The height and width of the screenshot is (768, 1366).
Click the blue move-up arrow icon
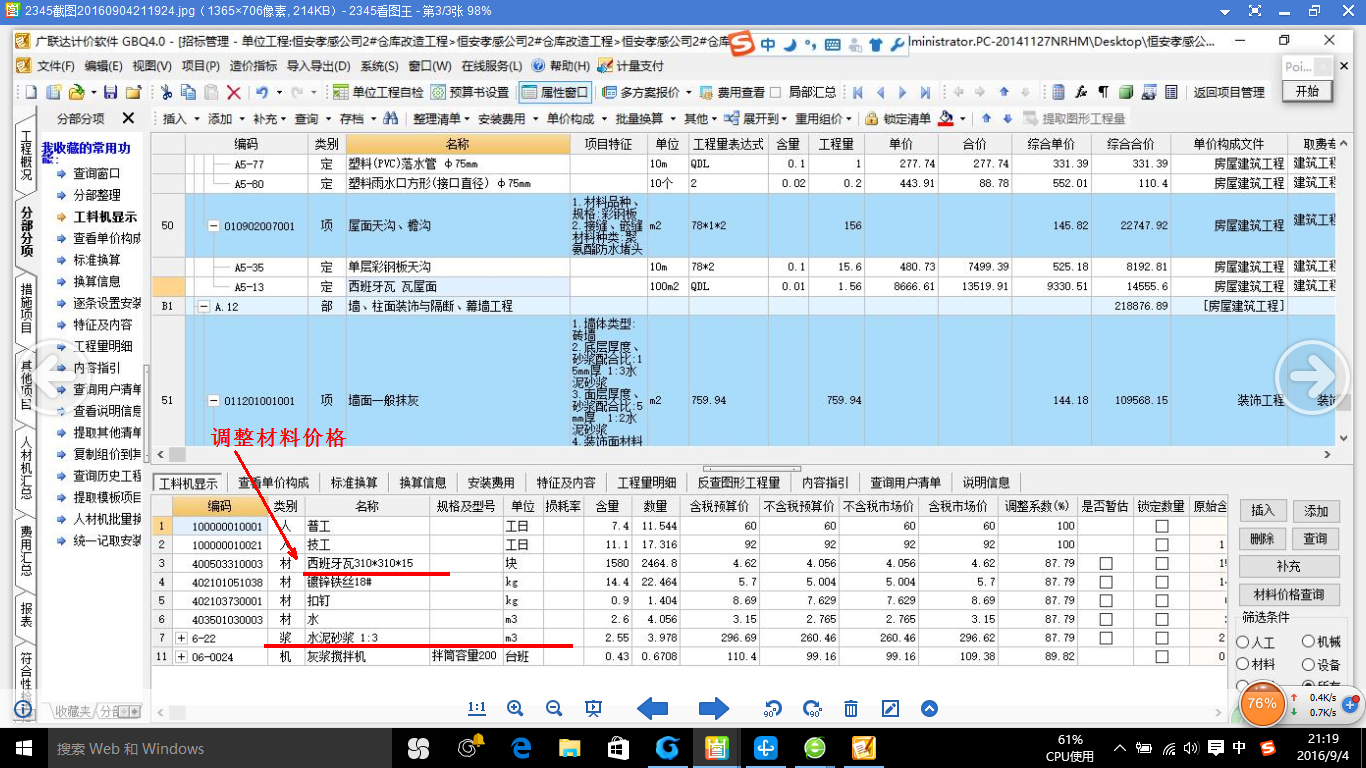point(986,118)
